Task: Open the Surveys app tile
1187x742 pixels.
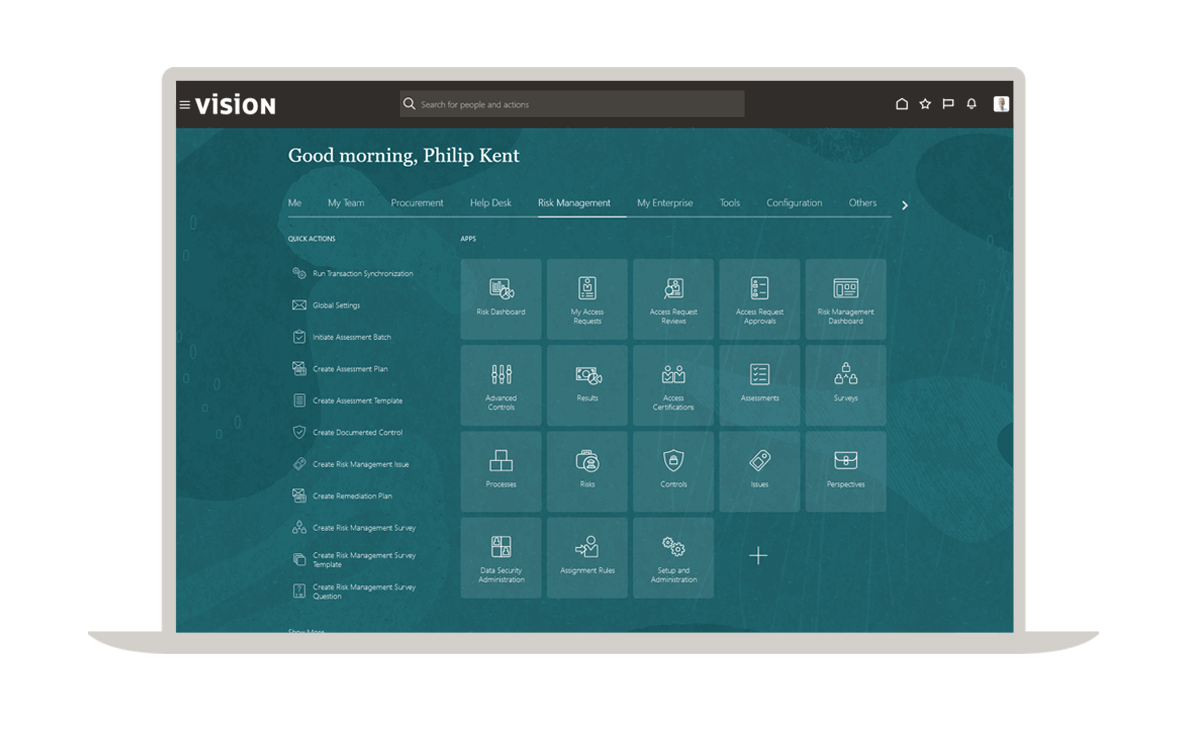Action: pos(845,385)
